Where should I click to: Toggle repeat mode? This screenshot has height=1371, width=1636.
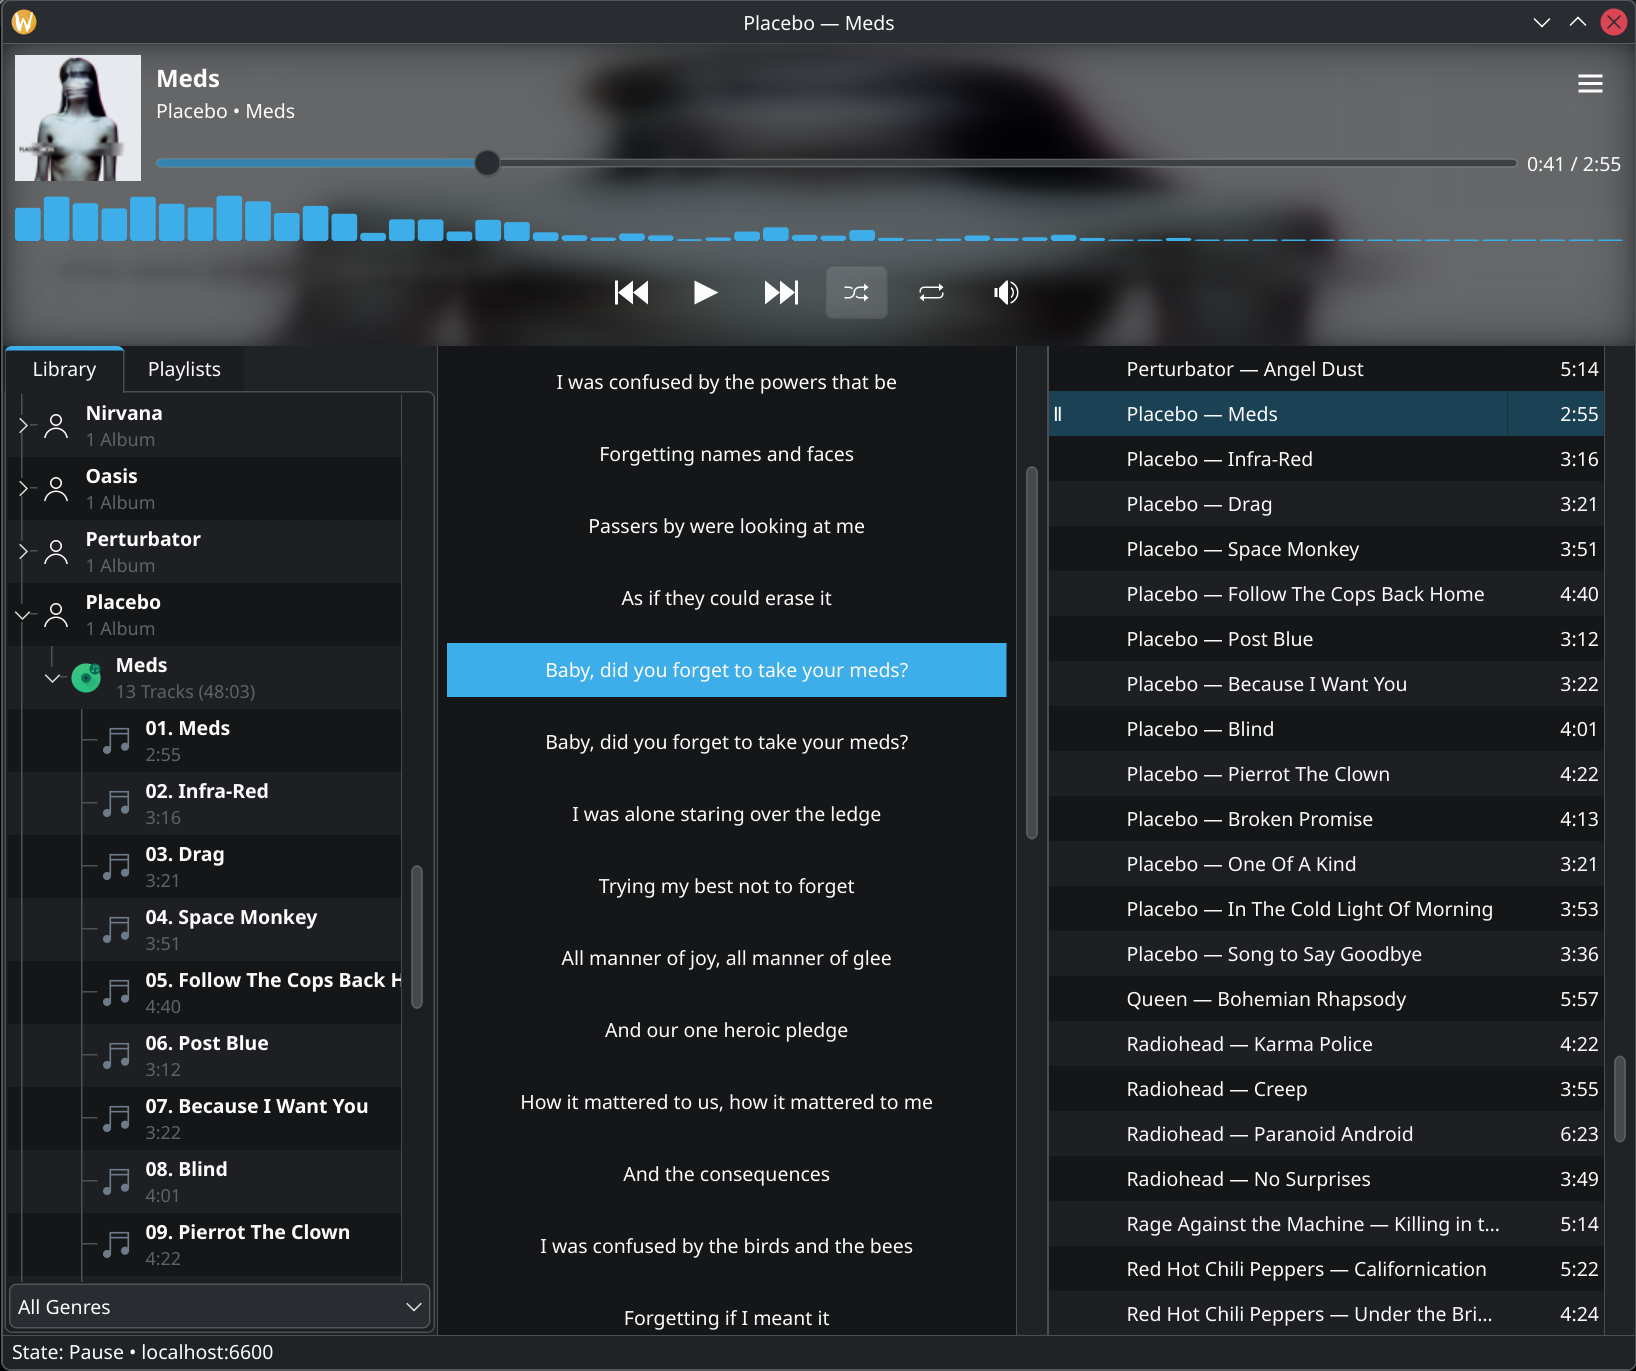pos(931,293)
